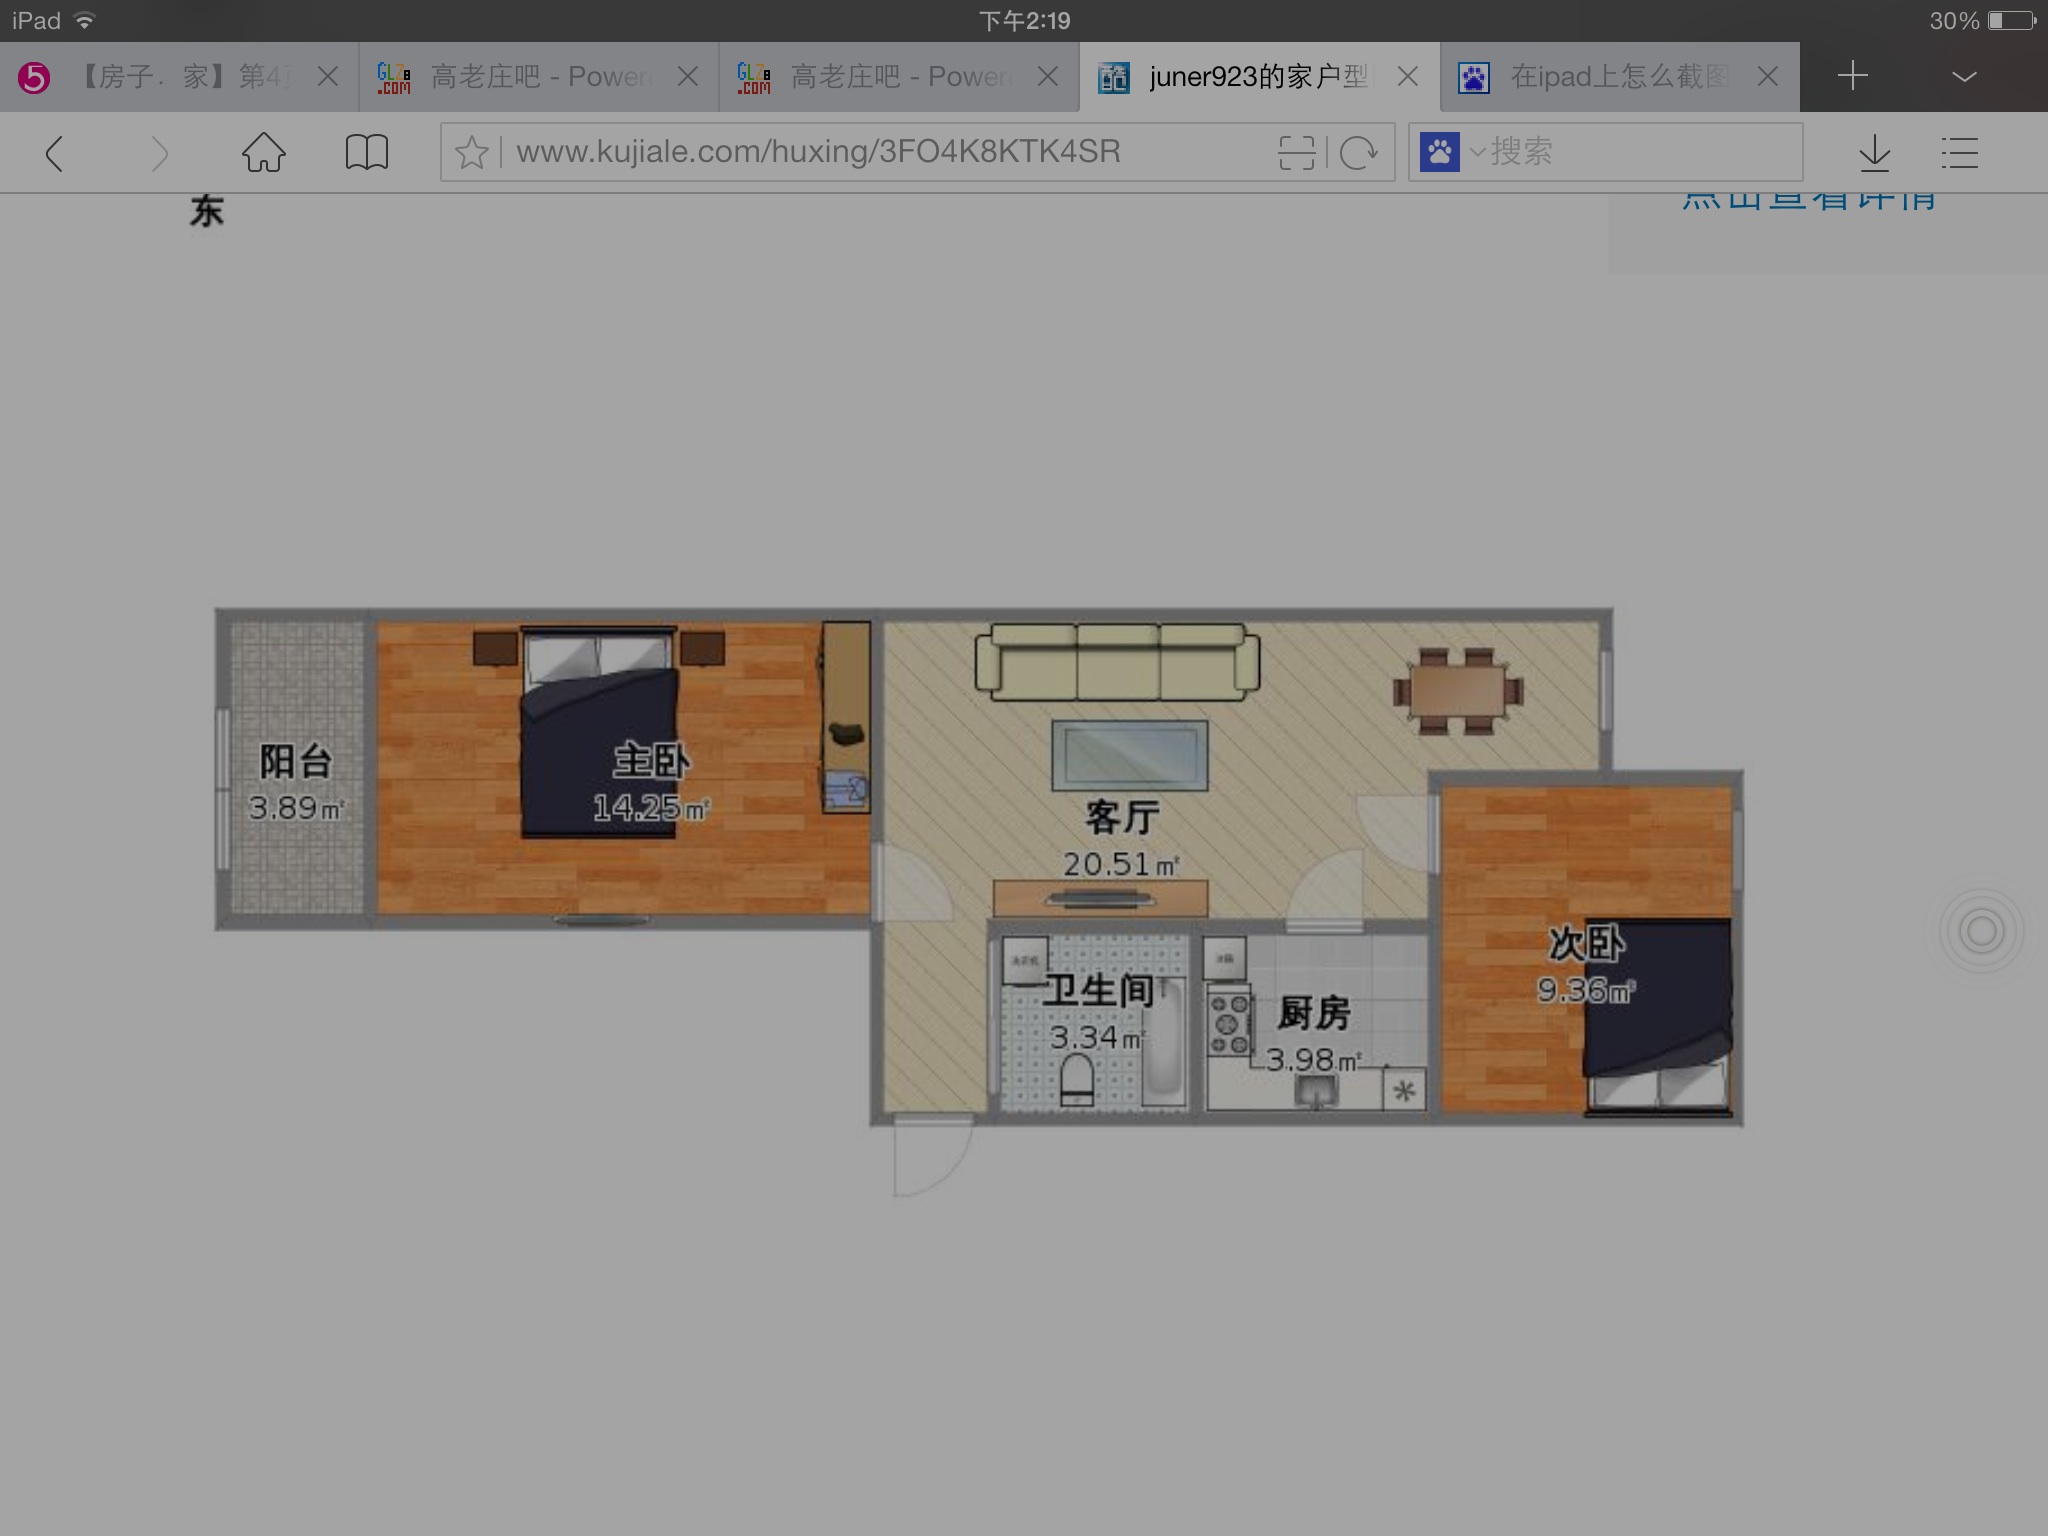Reload page with refresh icon
2048x1536 pixels.
[x=1359, y=153]
